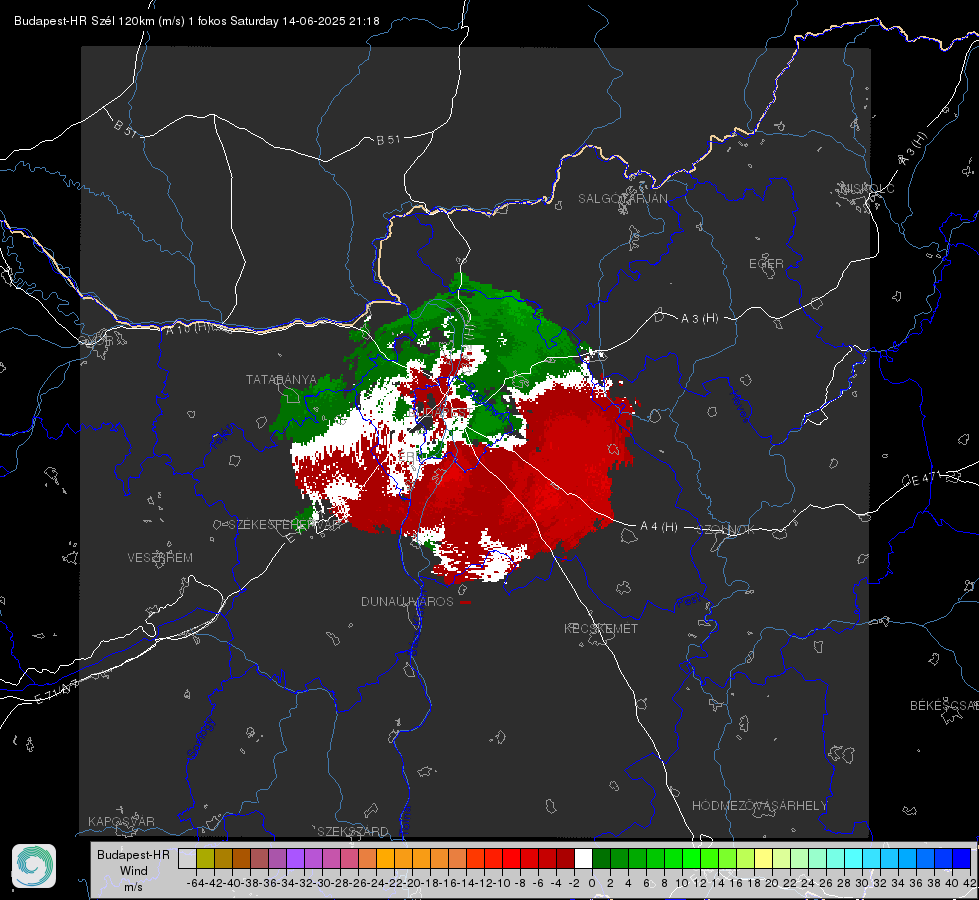Click the SZÉKESFEHÉRVÁR city label
Screen dimensions: 979x900
[285, 525]
